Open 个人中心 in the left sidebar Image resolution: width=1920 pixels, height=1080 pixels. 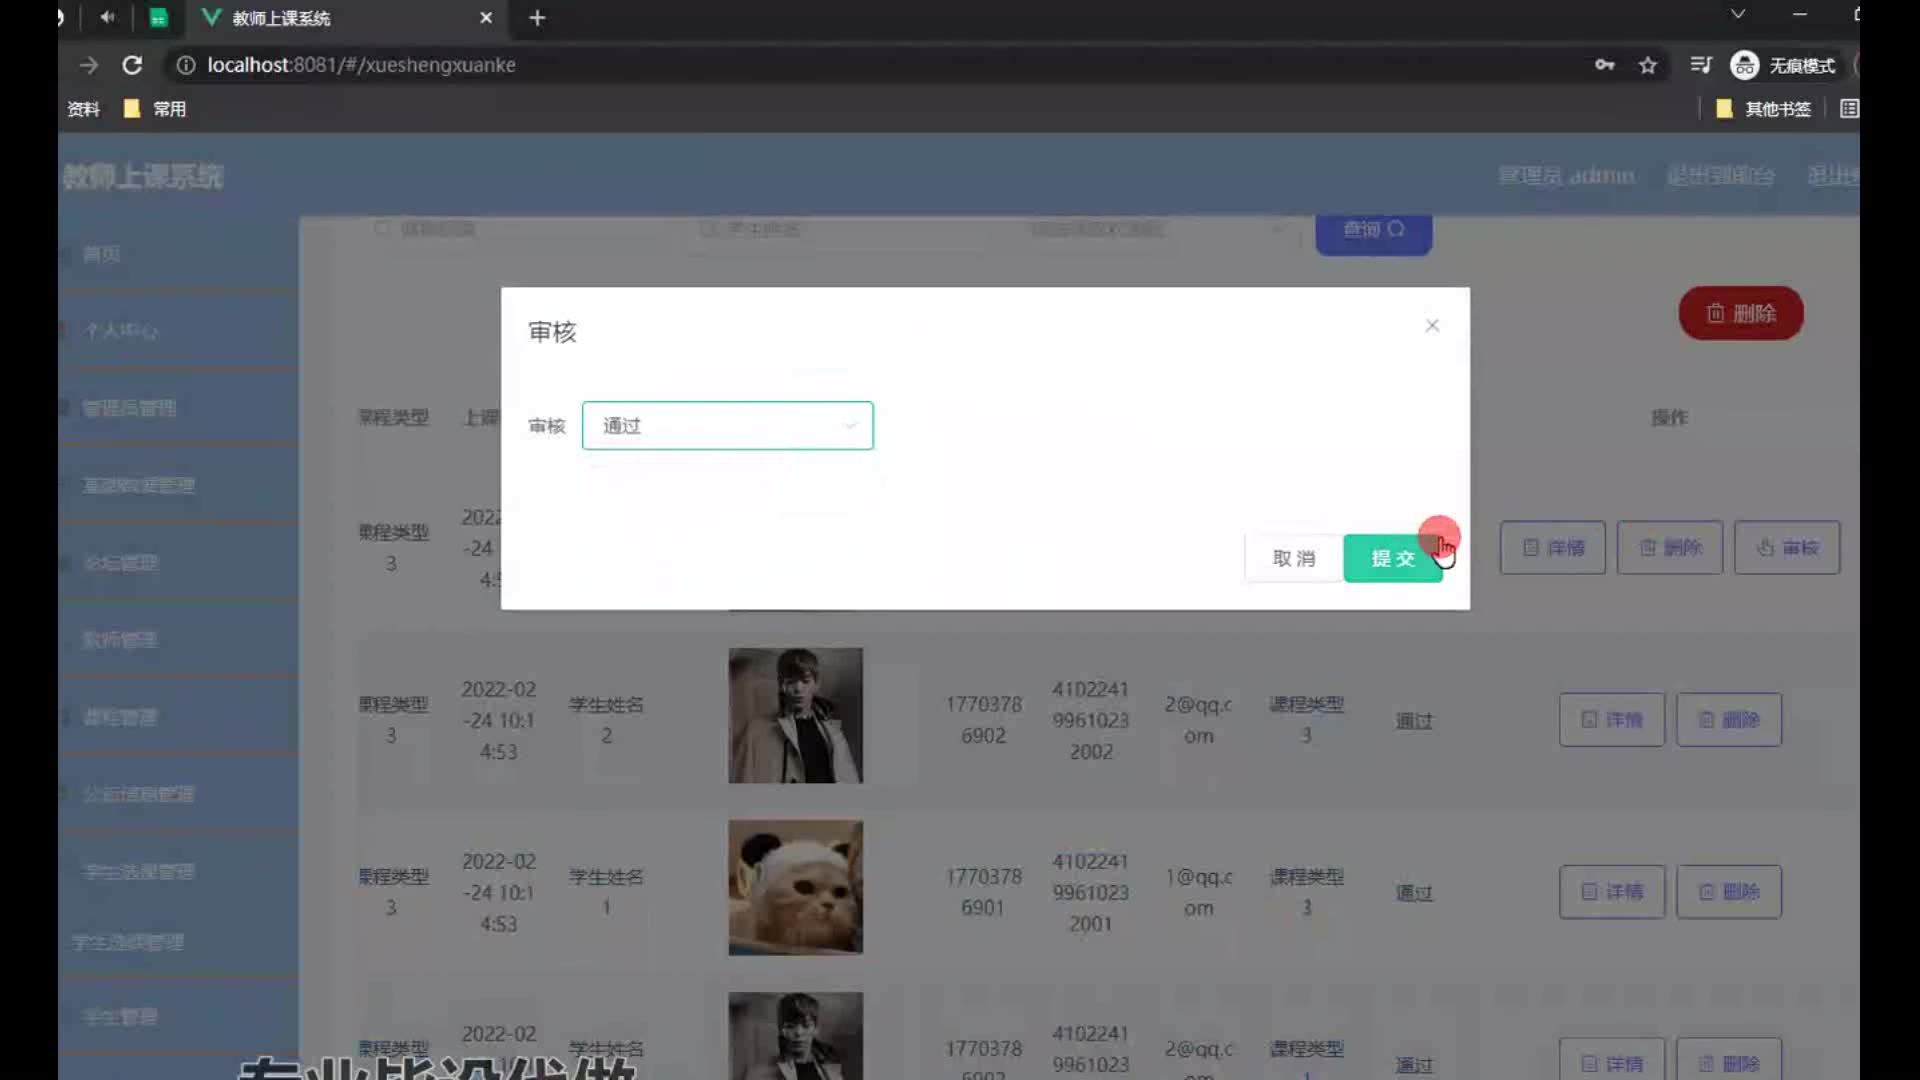coord(121,330)
